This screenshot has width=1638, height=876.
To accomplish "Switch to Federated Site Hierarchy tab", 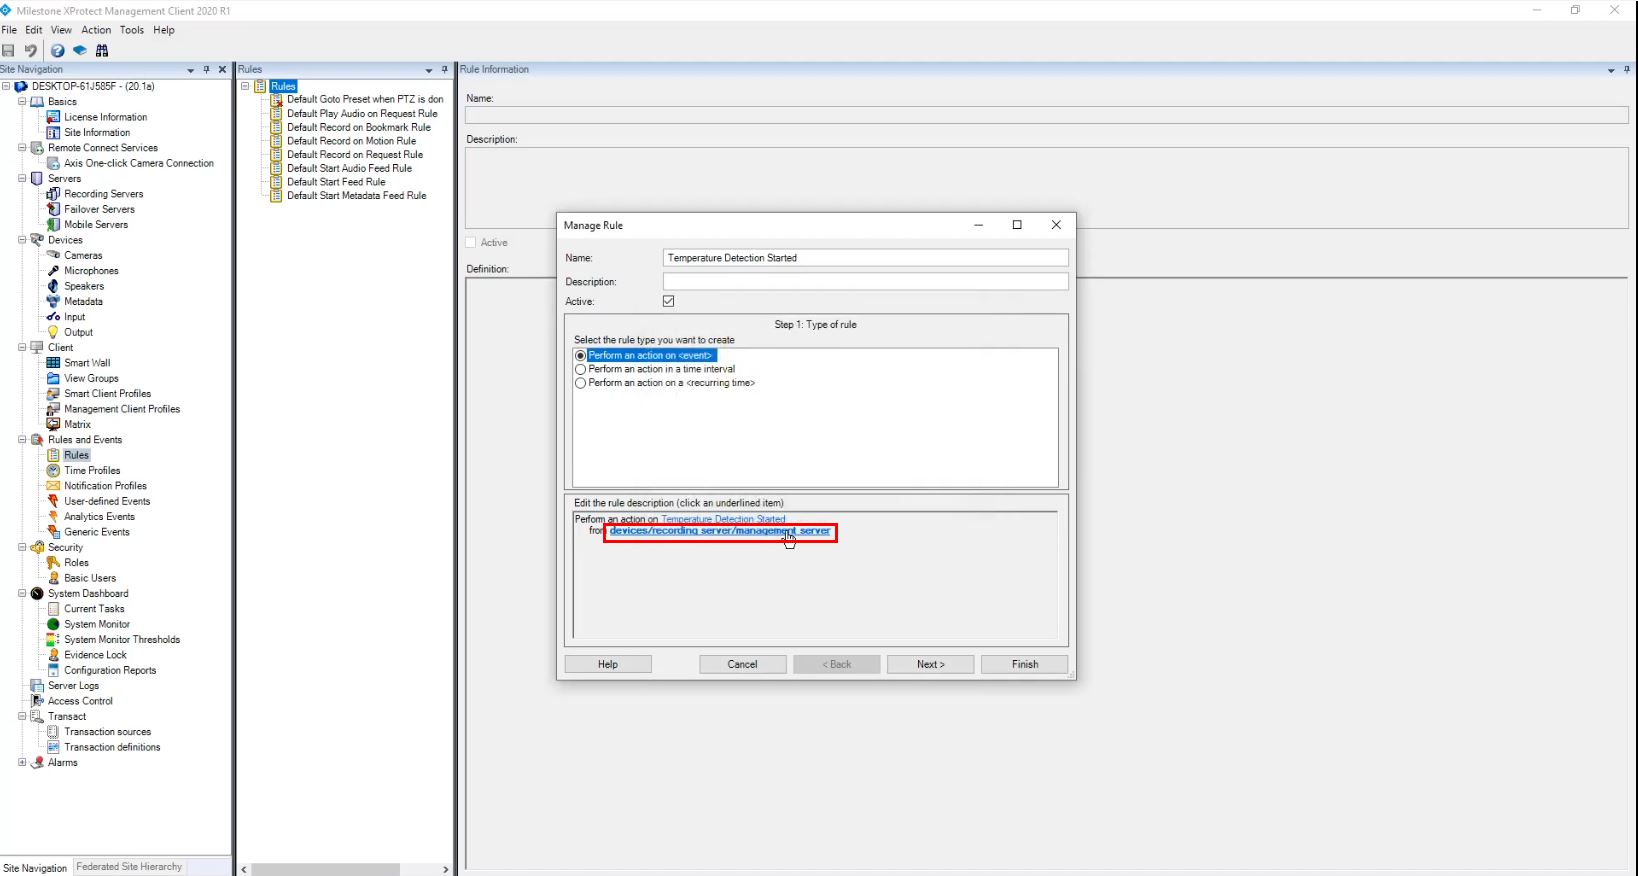I will click(129, 867).
